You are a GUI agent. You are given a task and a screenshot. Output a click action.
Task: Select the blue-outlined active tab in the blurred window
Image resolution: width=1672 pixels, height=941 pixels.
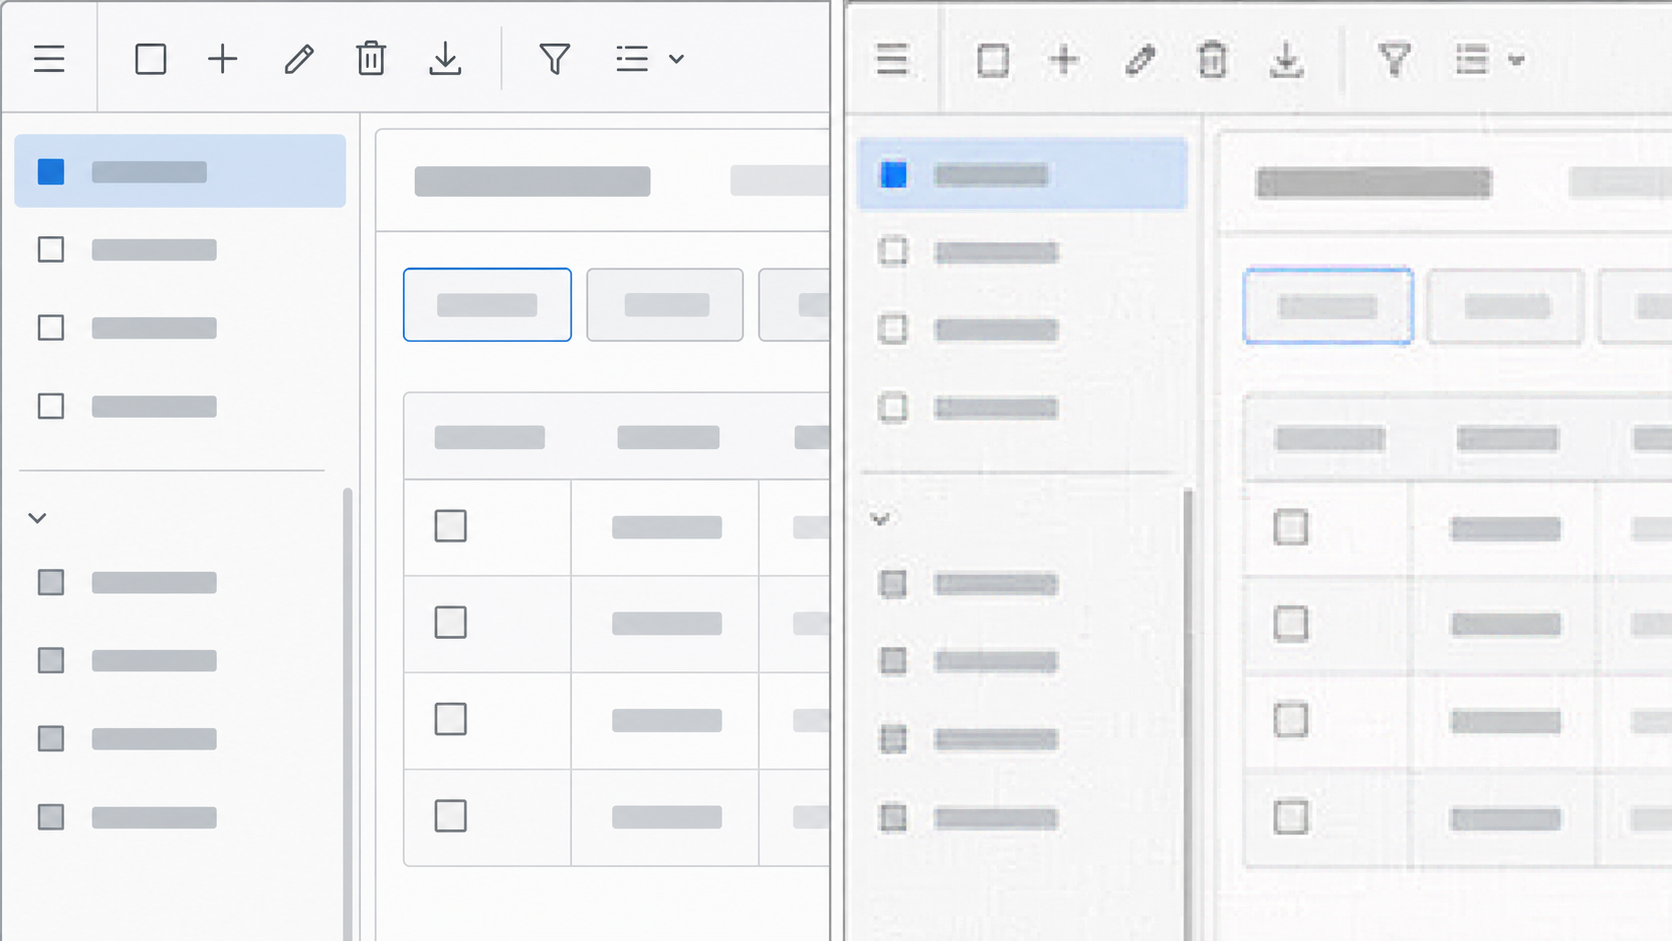[x=1328, y=307]
